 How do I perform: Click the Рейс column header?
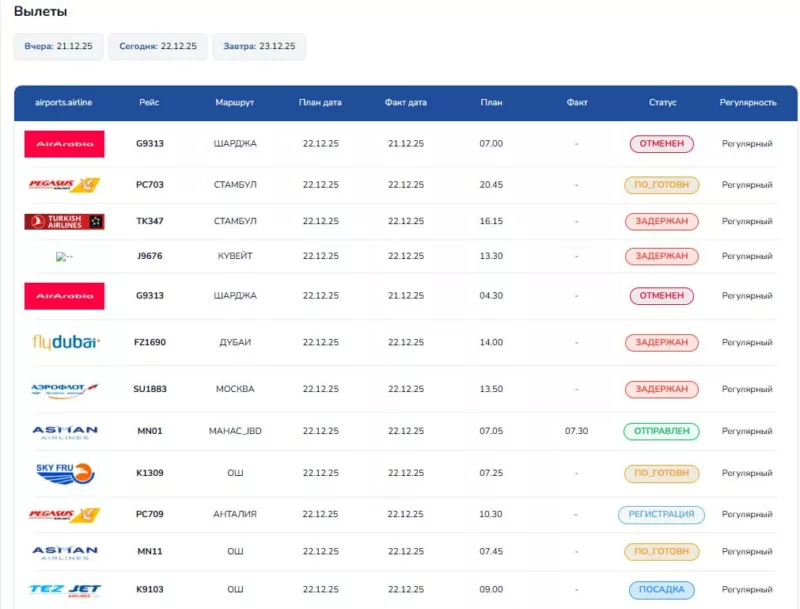tap(150, 102)
